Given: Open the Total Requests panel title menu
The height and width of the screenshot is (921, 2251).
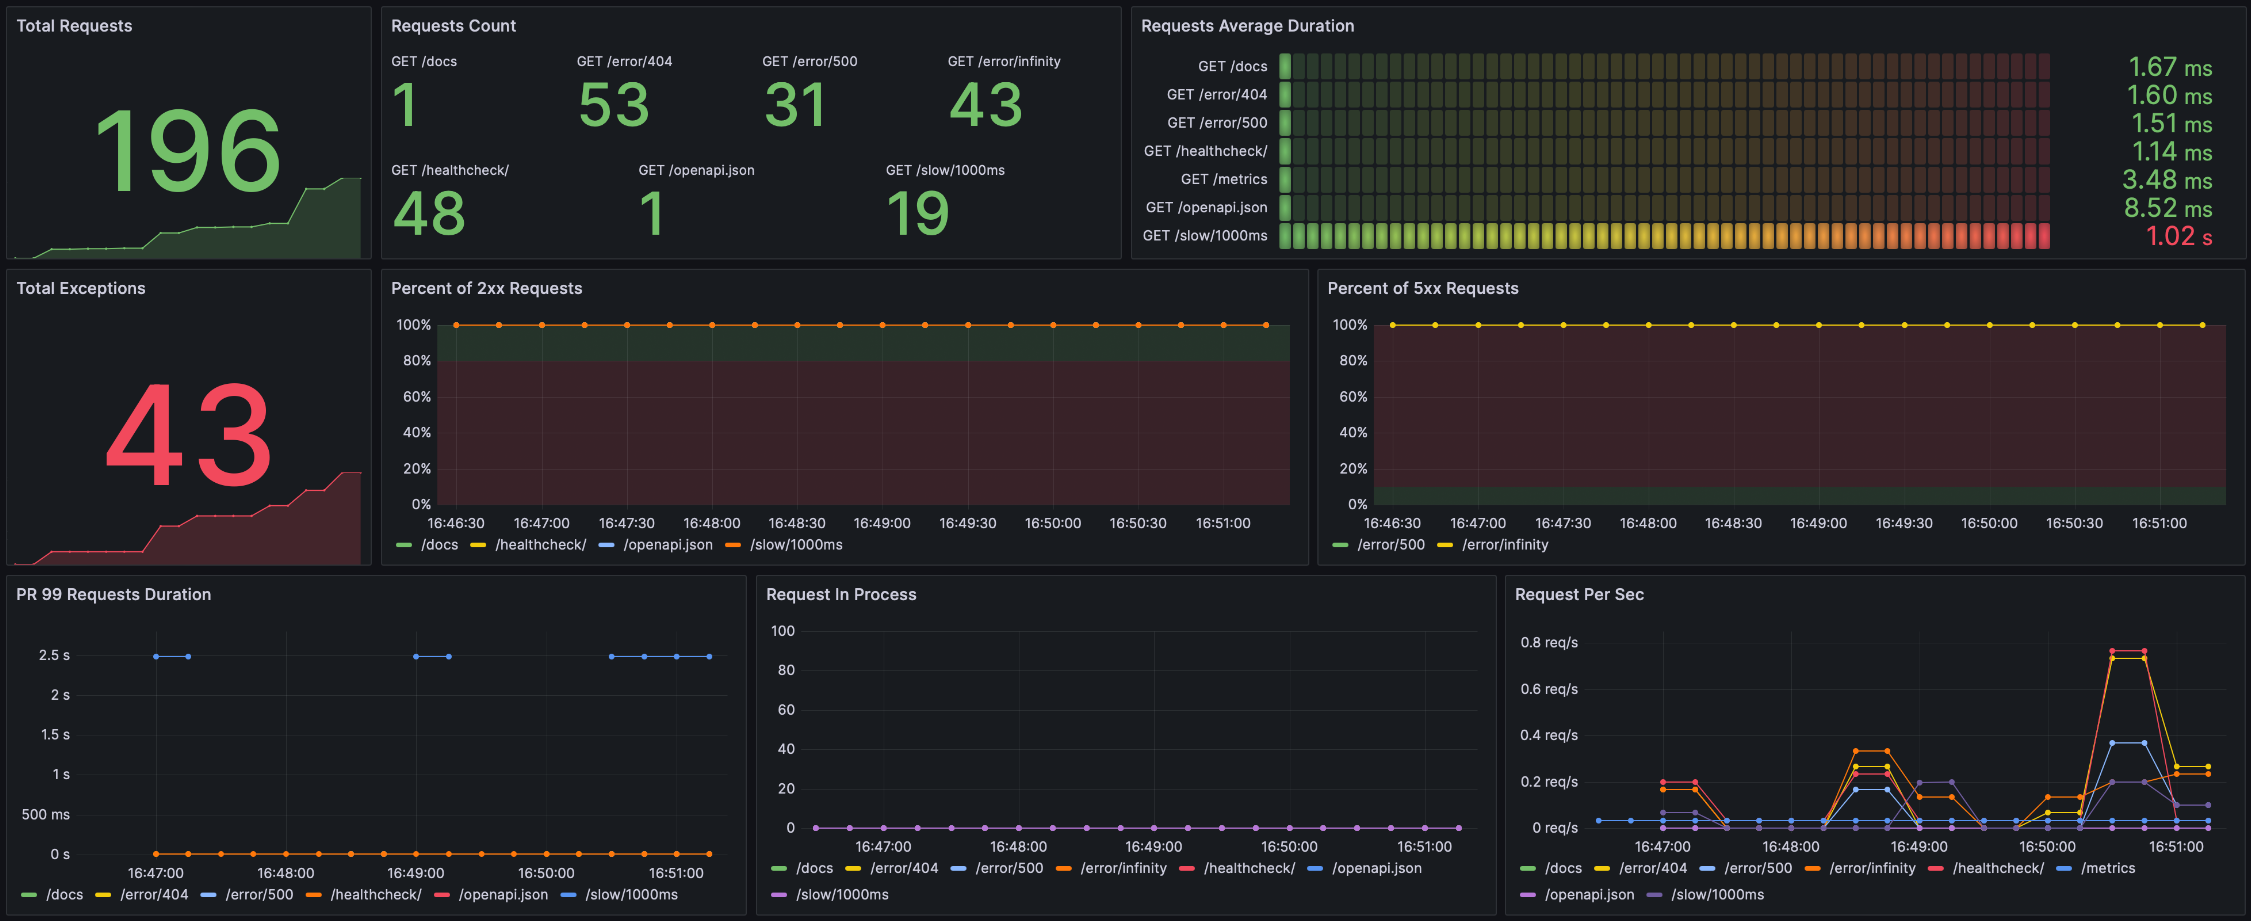Looking at the screenshot, I should (74, 26).
